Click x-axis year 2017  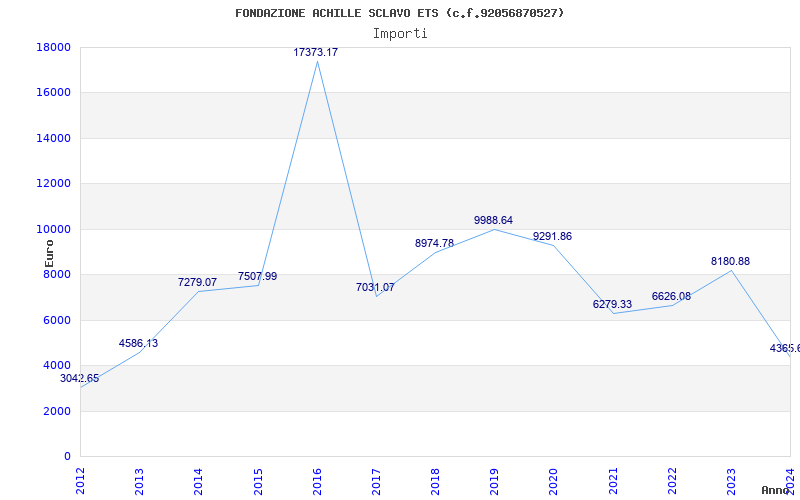(x=376, y=481)
